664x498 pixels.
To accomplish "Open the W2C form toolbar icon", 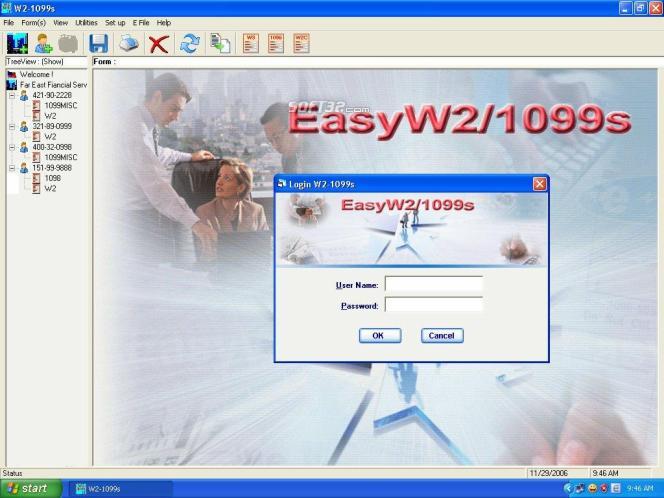I will pos(302,44).
